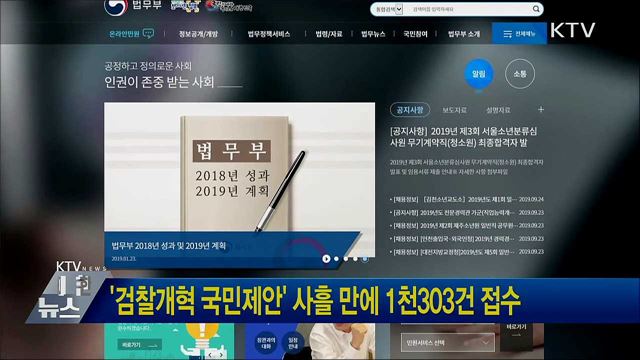Open the 온라인민원 menu

(x=124, y=33)
